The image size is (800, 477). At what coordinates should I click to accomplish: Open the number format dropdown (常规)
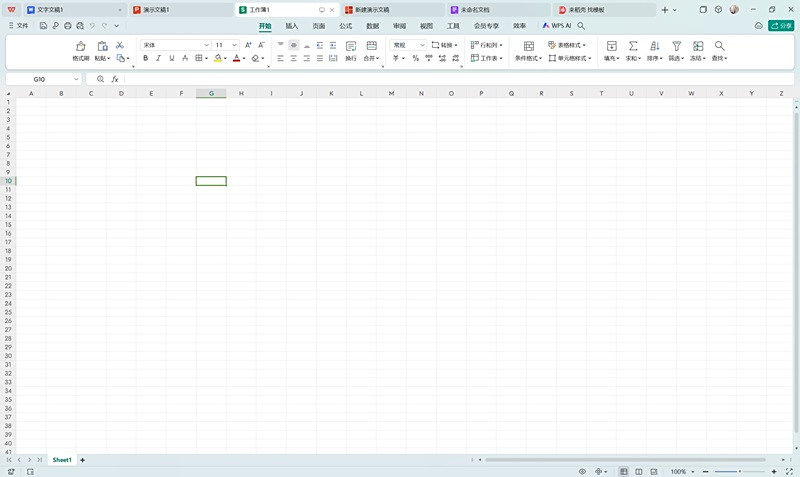point(422,45)
